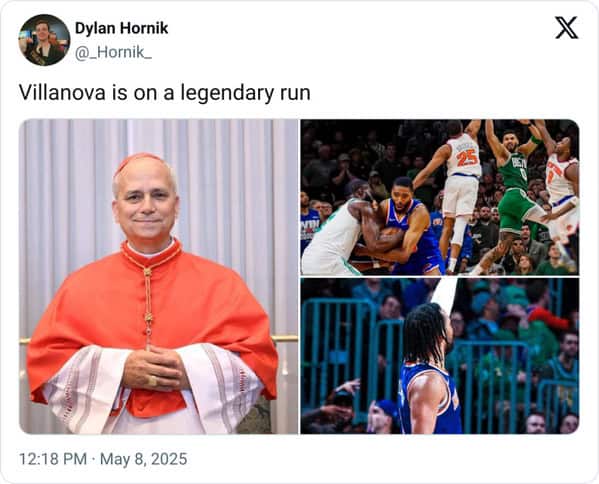
Task: Click the word Villanova in the tweet
Action: coord(62,93)
